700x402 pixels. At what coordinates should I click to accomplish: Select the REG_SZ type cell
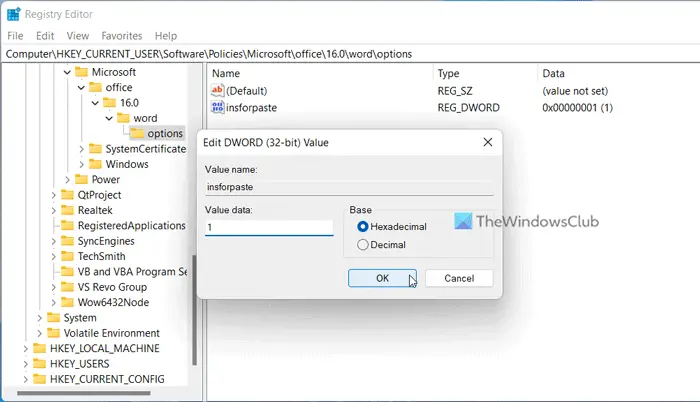455,91
